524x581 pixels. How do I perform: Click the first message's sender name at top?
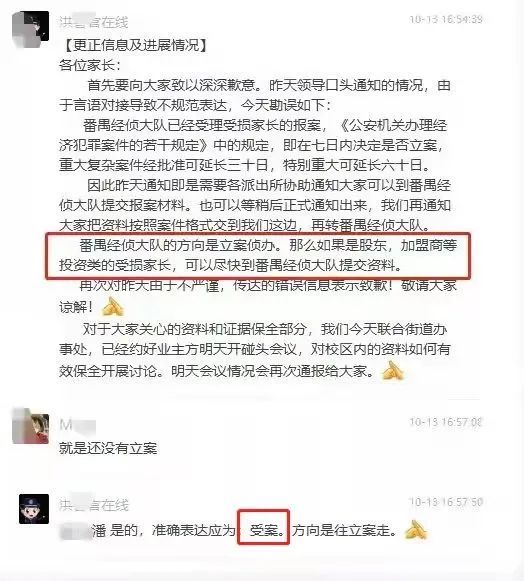click(x=93, y=22)
